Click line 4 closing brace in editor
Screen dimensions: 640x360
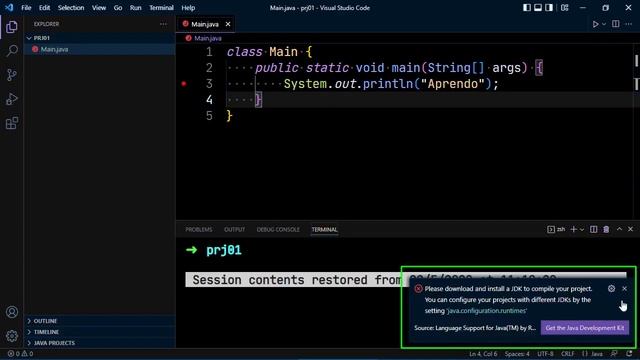click(258, 100)
